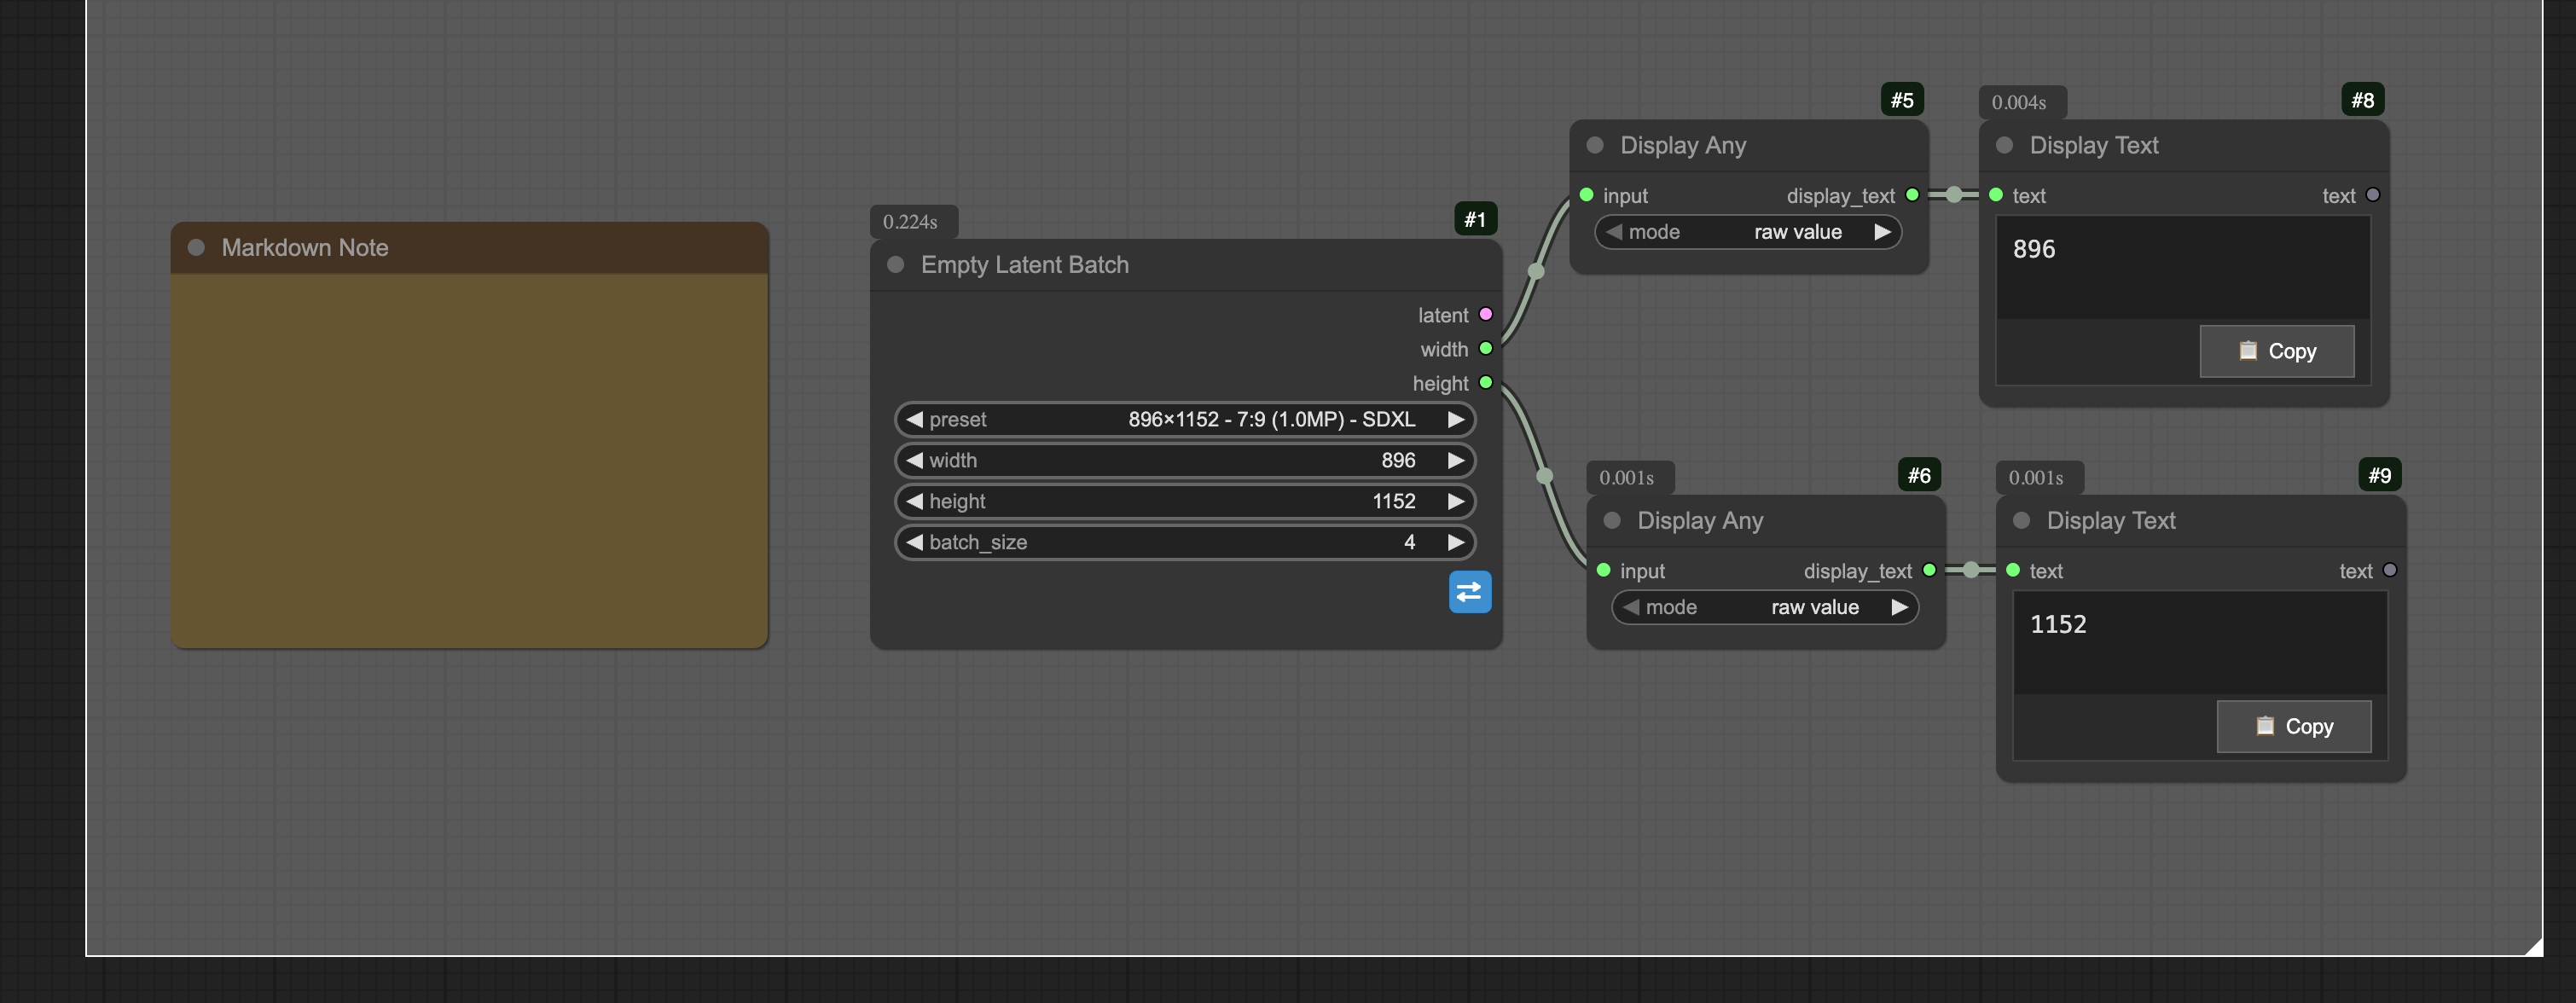Click the green width output socket
Screen dimensions: 2576x1003
(x=1485, y=349)
